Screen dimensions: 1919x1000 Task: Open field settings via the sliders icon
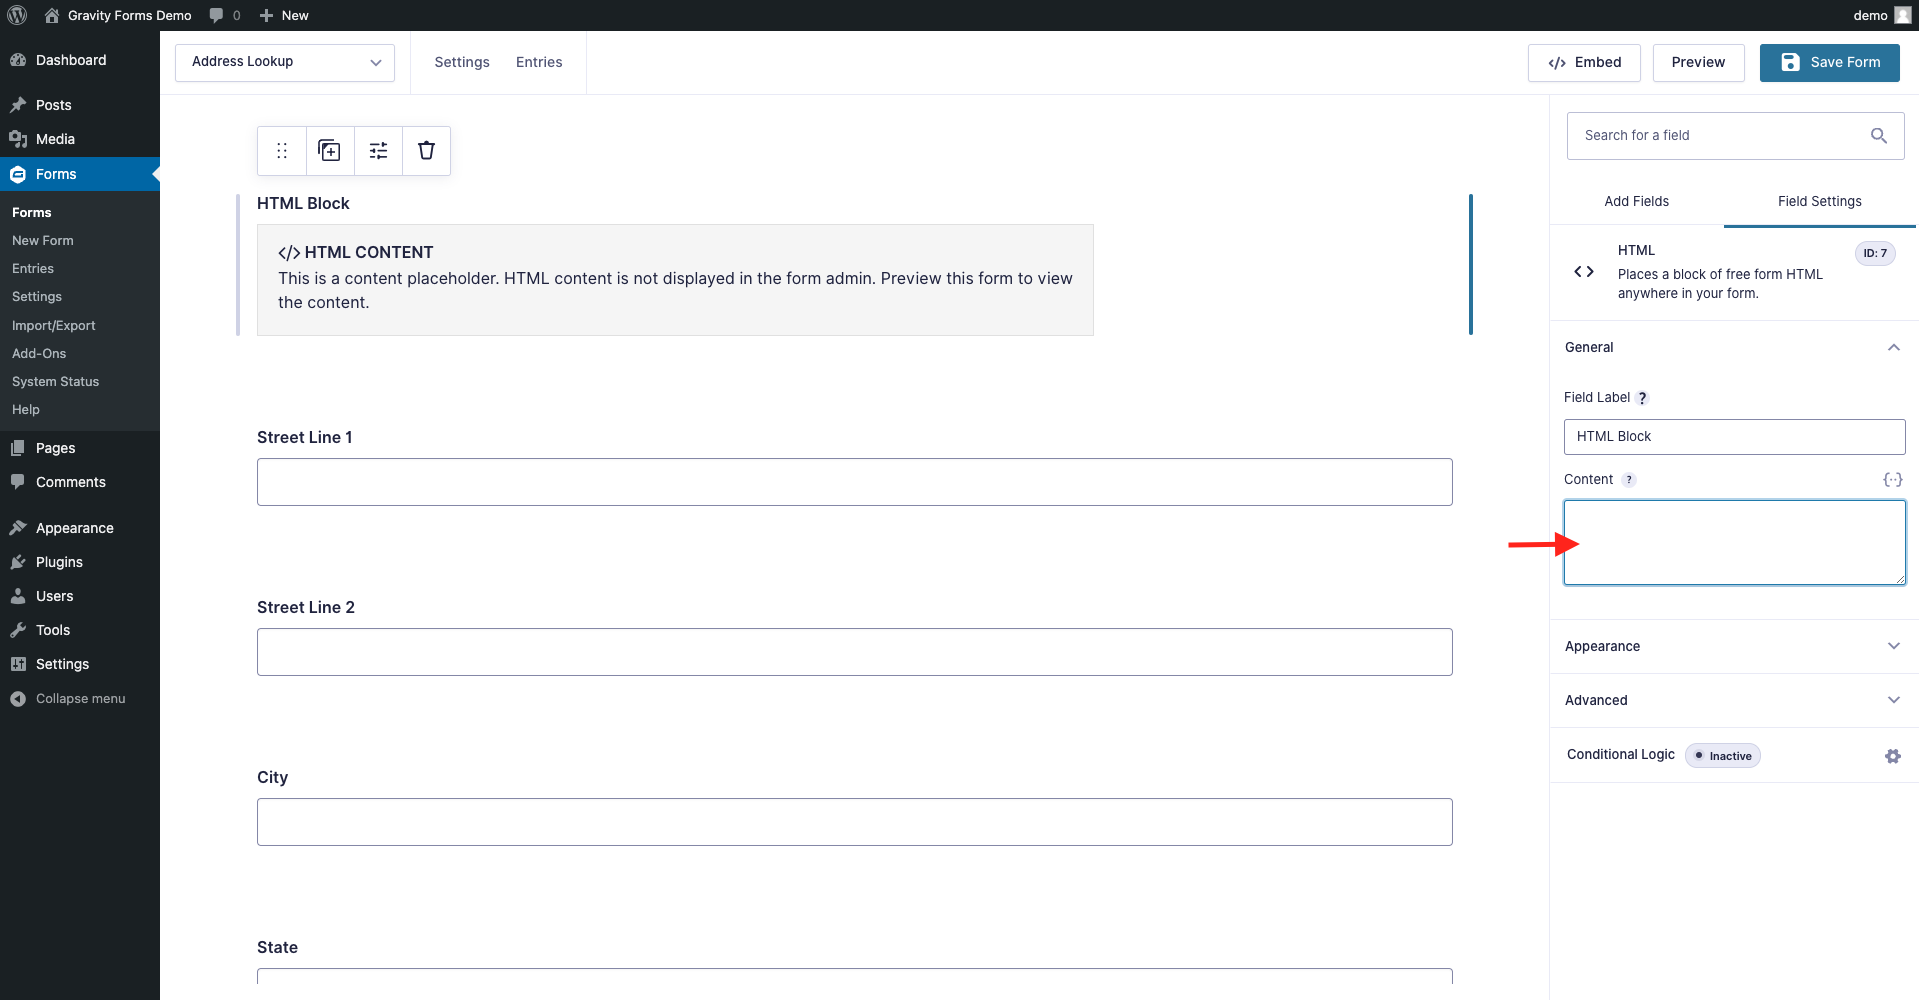click(x=377, y=150)
